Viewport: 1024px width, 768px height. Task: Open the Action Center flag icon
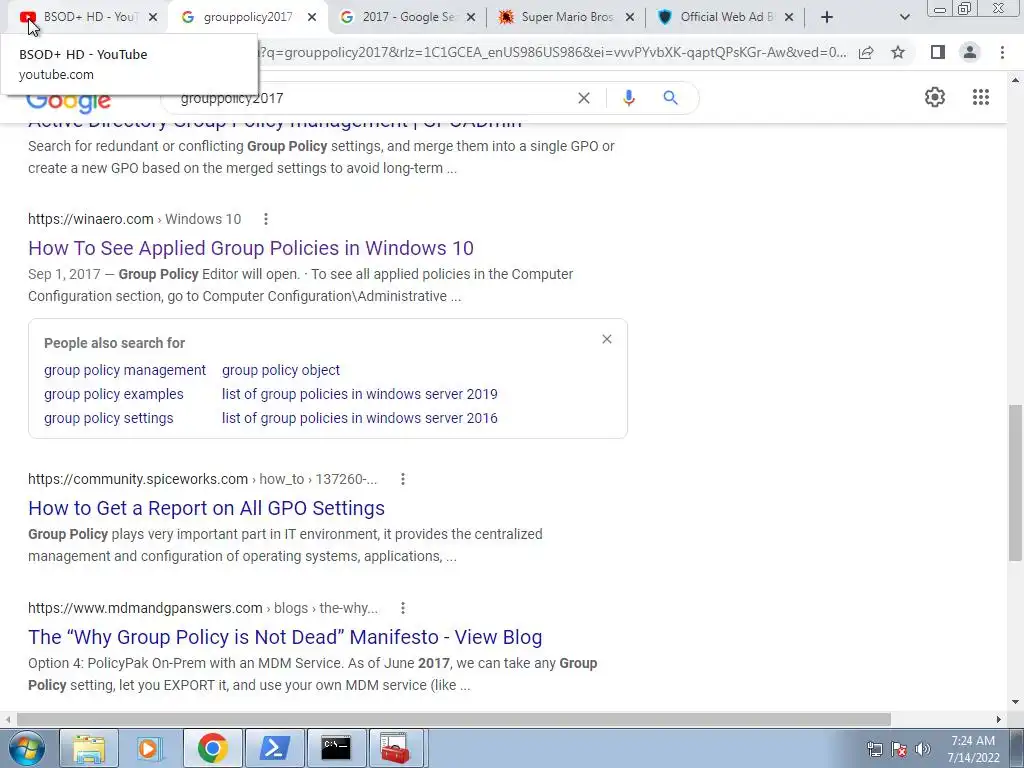point(899,749)
